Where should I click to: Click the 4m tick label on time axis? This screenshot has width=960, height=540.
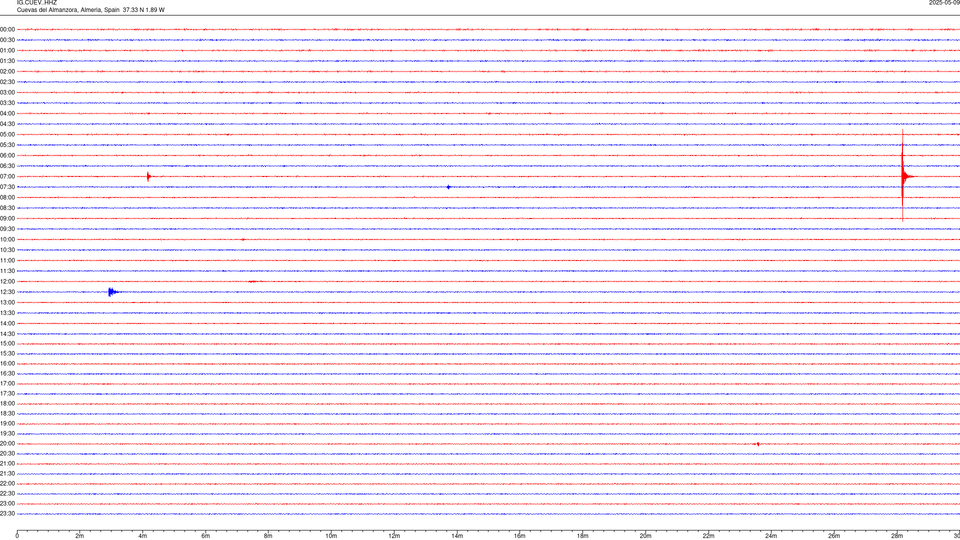pyautogui.click(x=143, y=536)
